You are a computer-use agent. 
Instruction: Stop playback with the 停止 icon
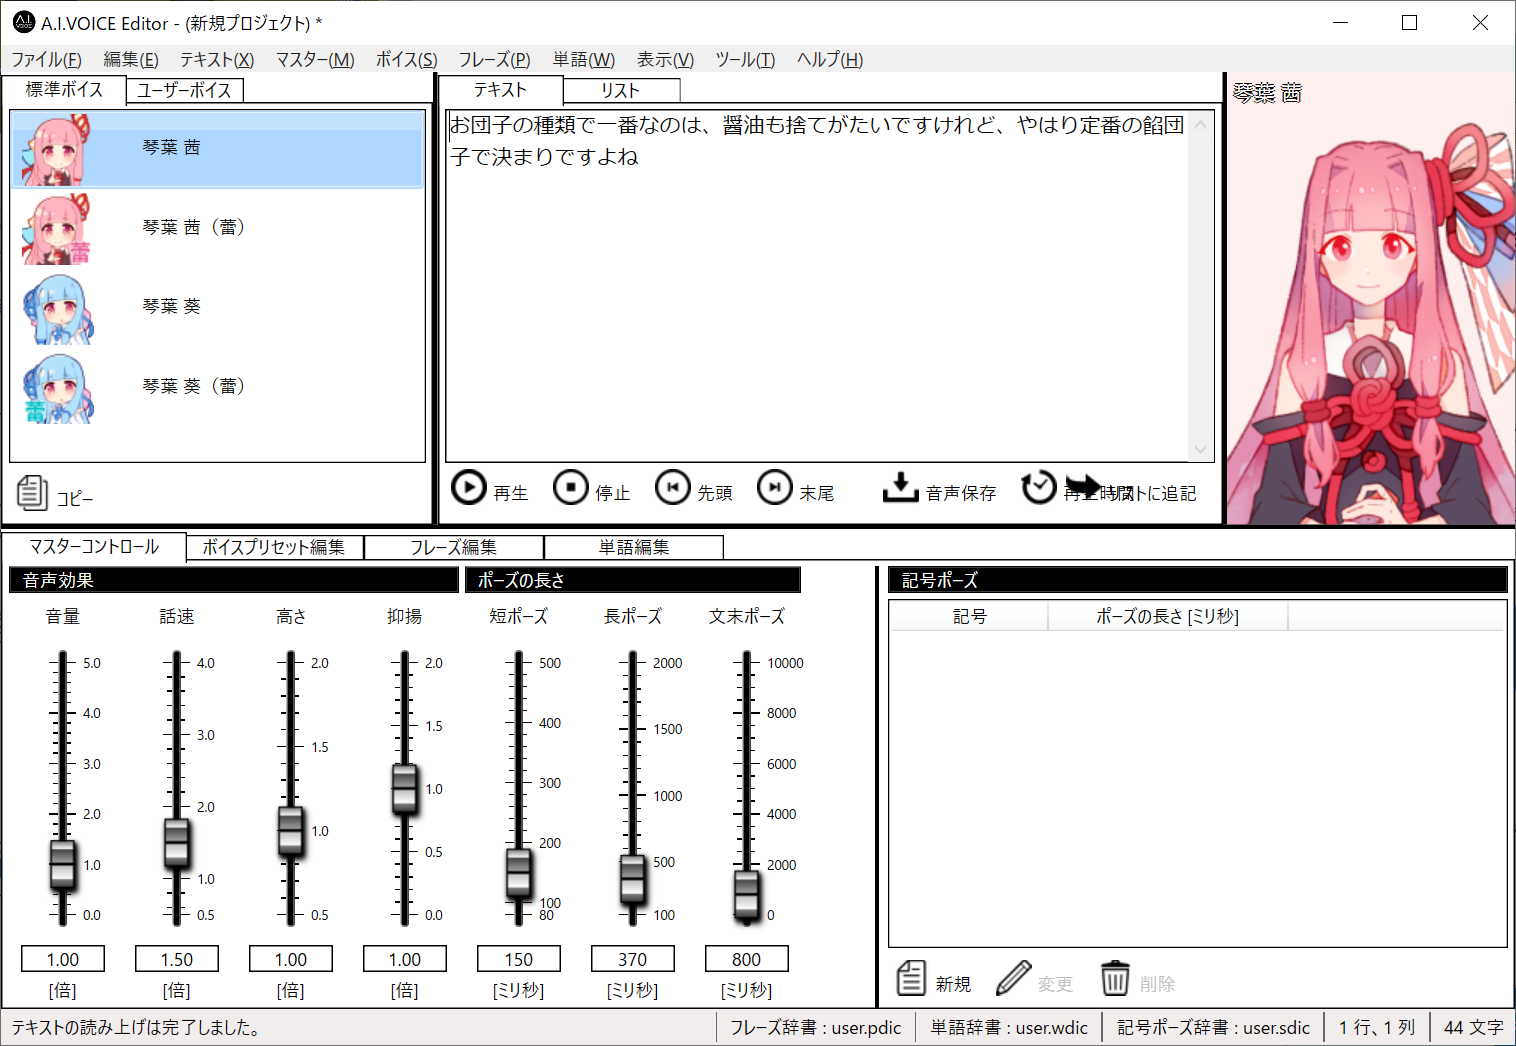click(x=571, y=488)
